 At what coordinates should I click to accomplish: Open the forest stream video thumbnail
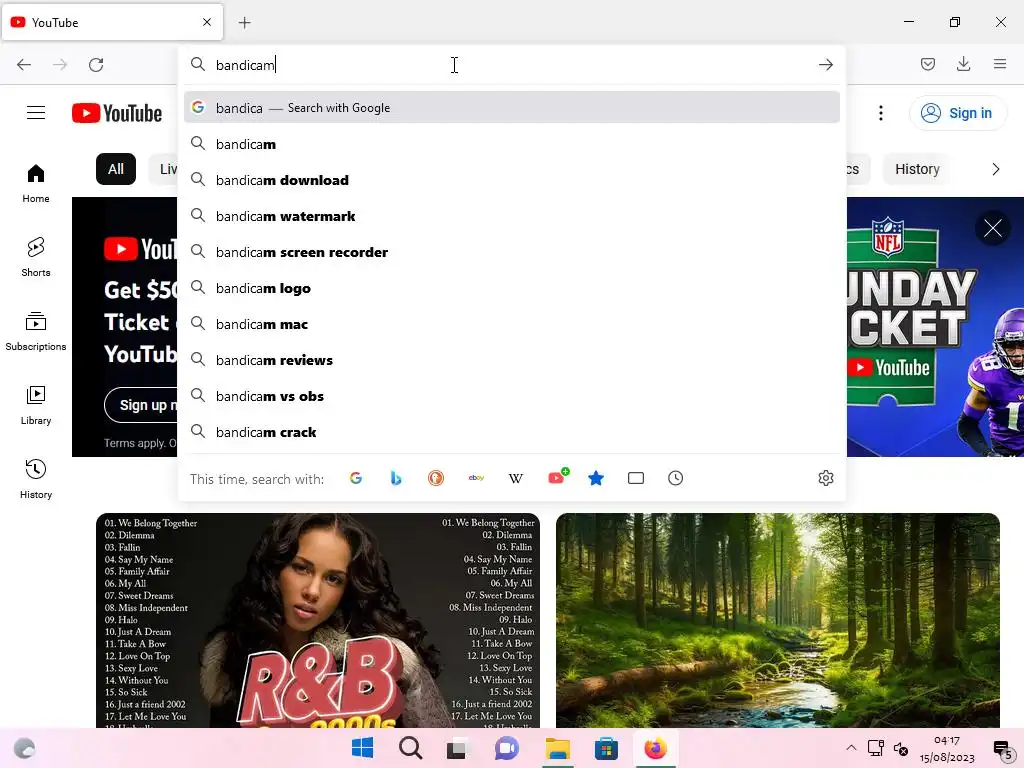778,620
